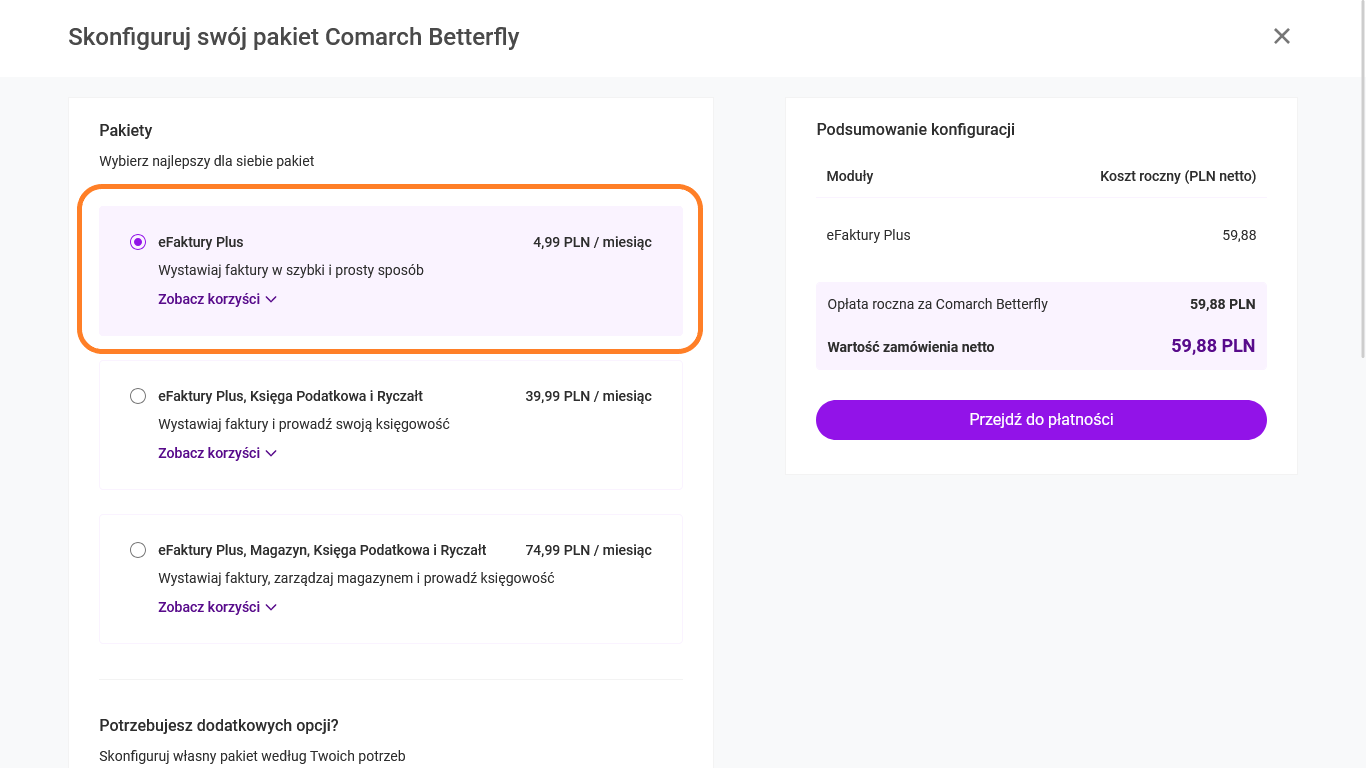The height and width of the screenshot is (768, 1366).
Task: Click the 'Koszt roczny (PLN netto)' column header
Action: (x=1177, y=176)
